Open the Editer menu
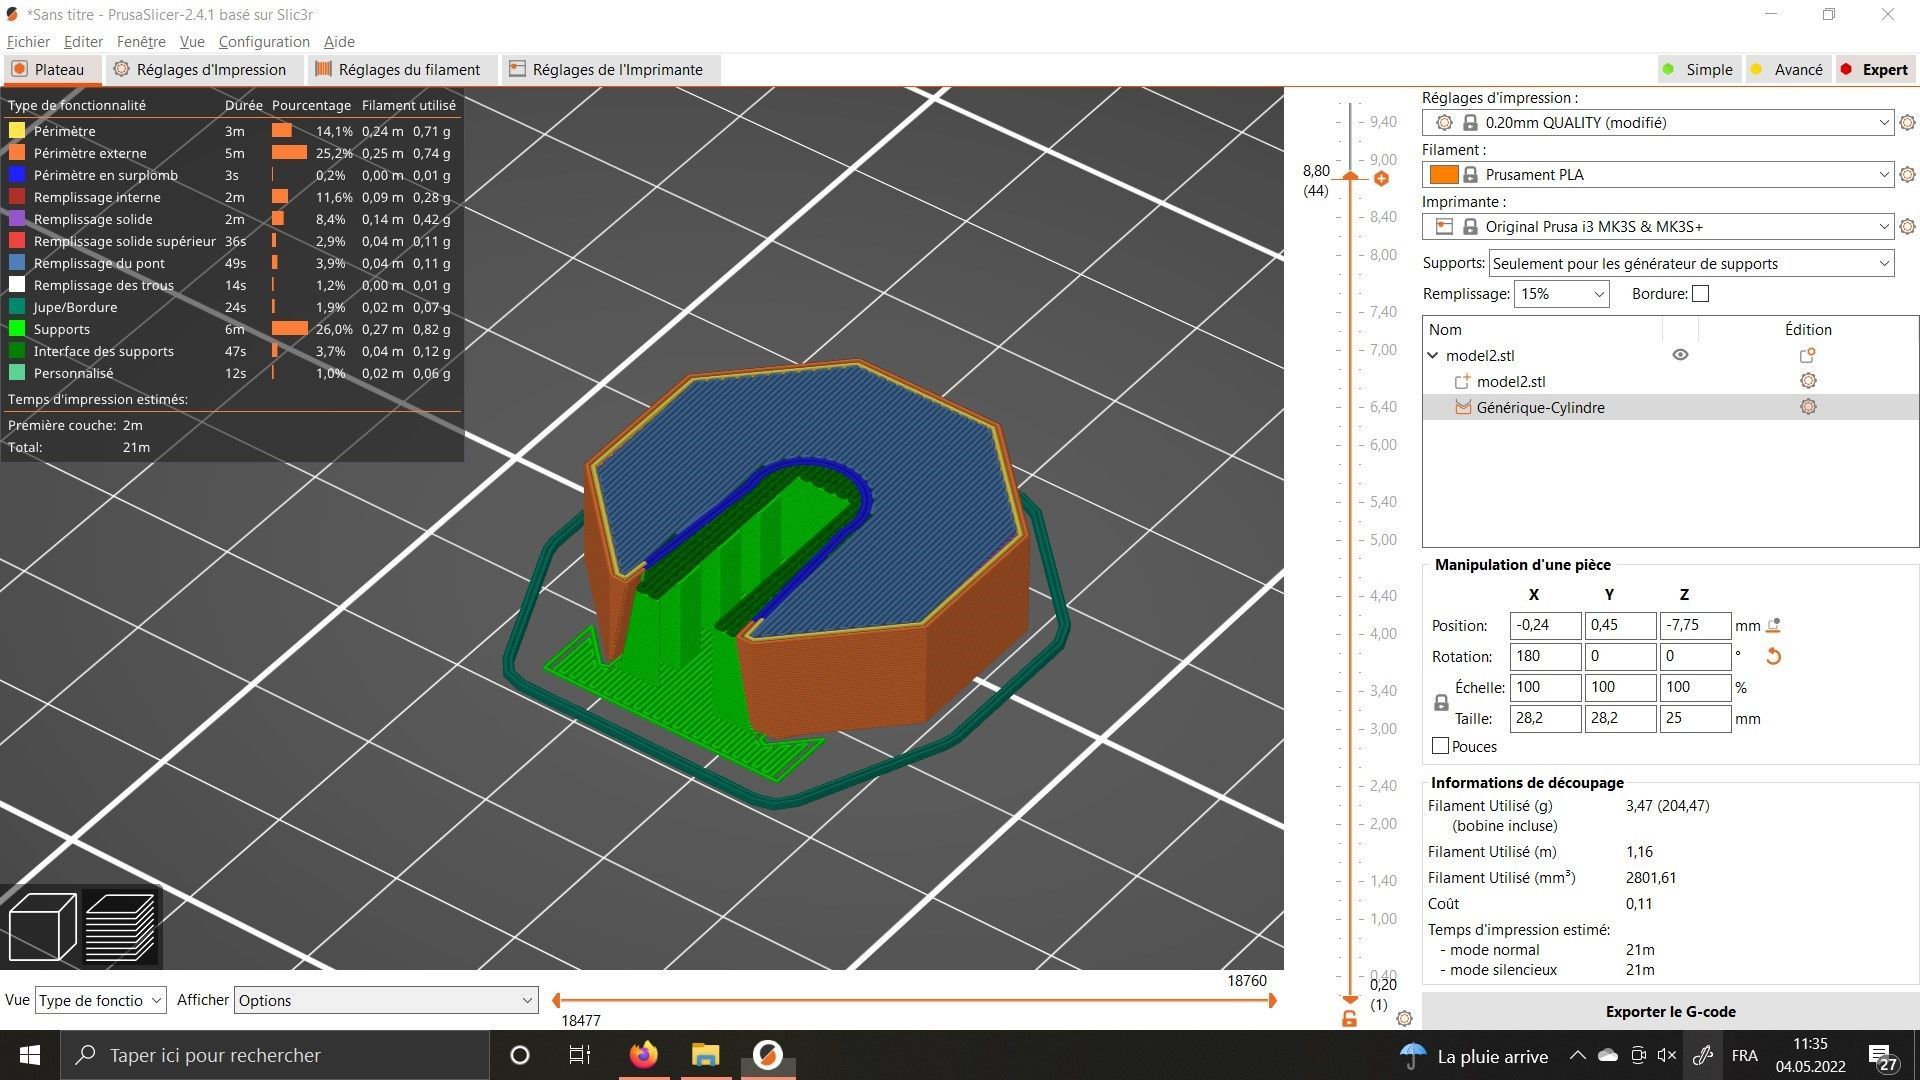 coord(83,41)
